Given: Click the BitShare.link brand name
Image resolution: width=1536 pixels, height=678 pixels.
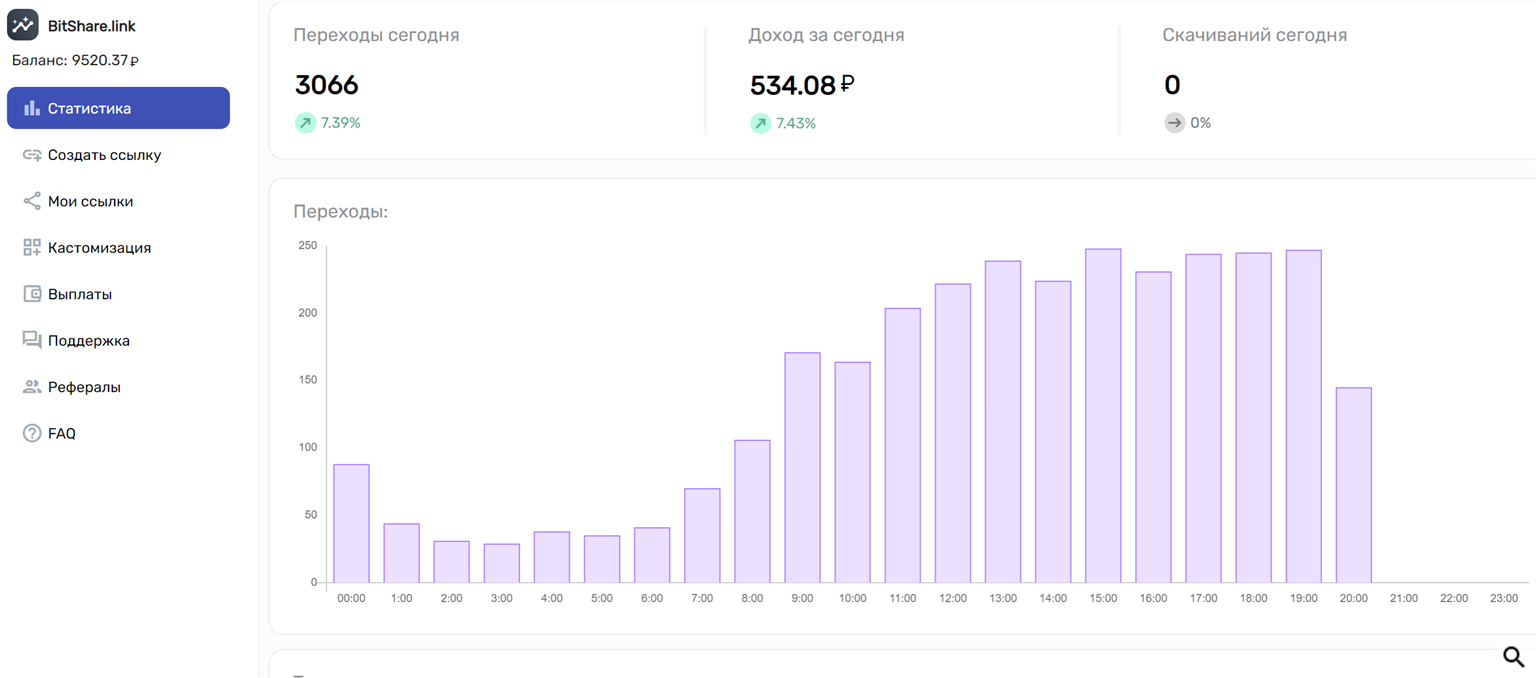Looking at the screenshot, I should 91,25.
